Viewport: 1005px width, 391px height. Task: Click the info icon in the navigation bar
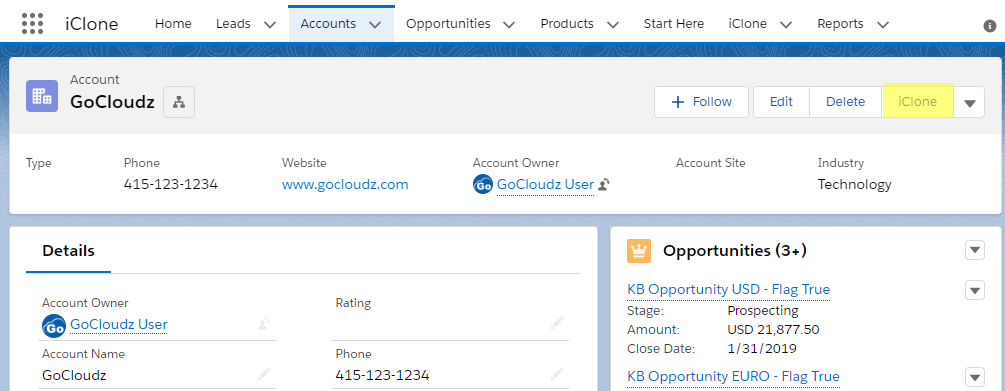pyautogui.click(x=990, y=26)
